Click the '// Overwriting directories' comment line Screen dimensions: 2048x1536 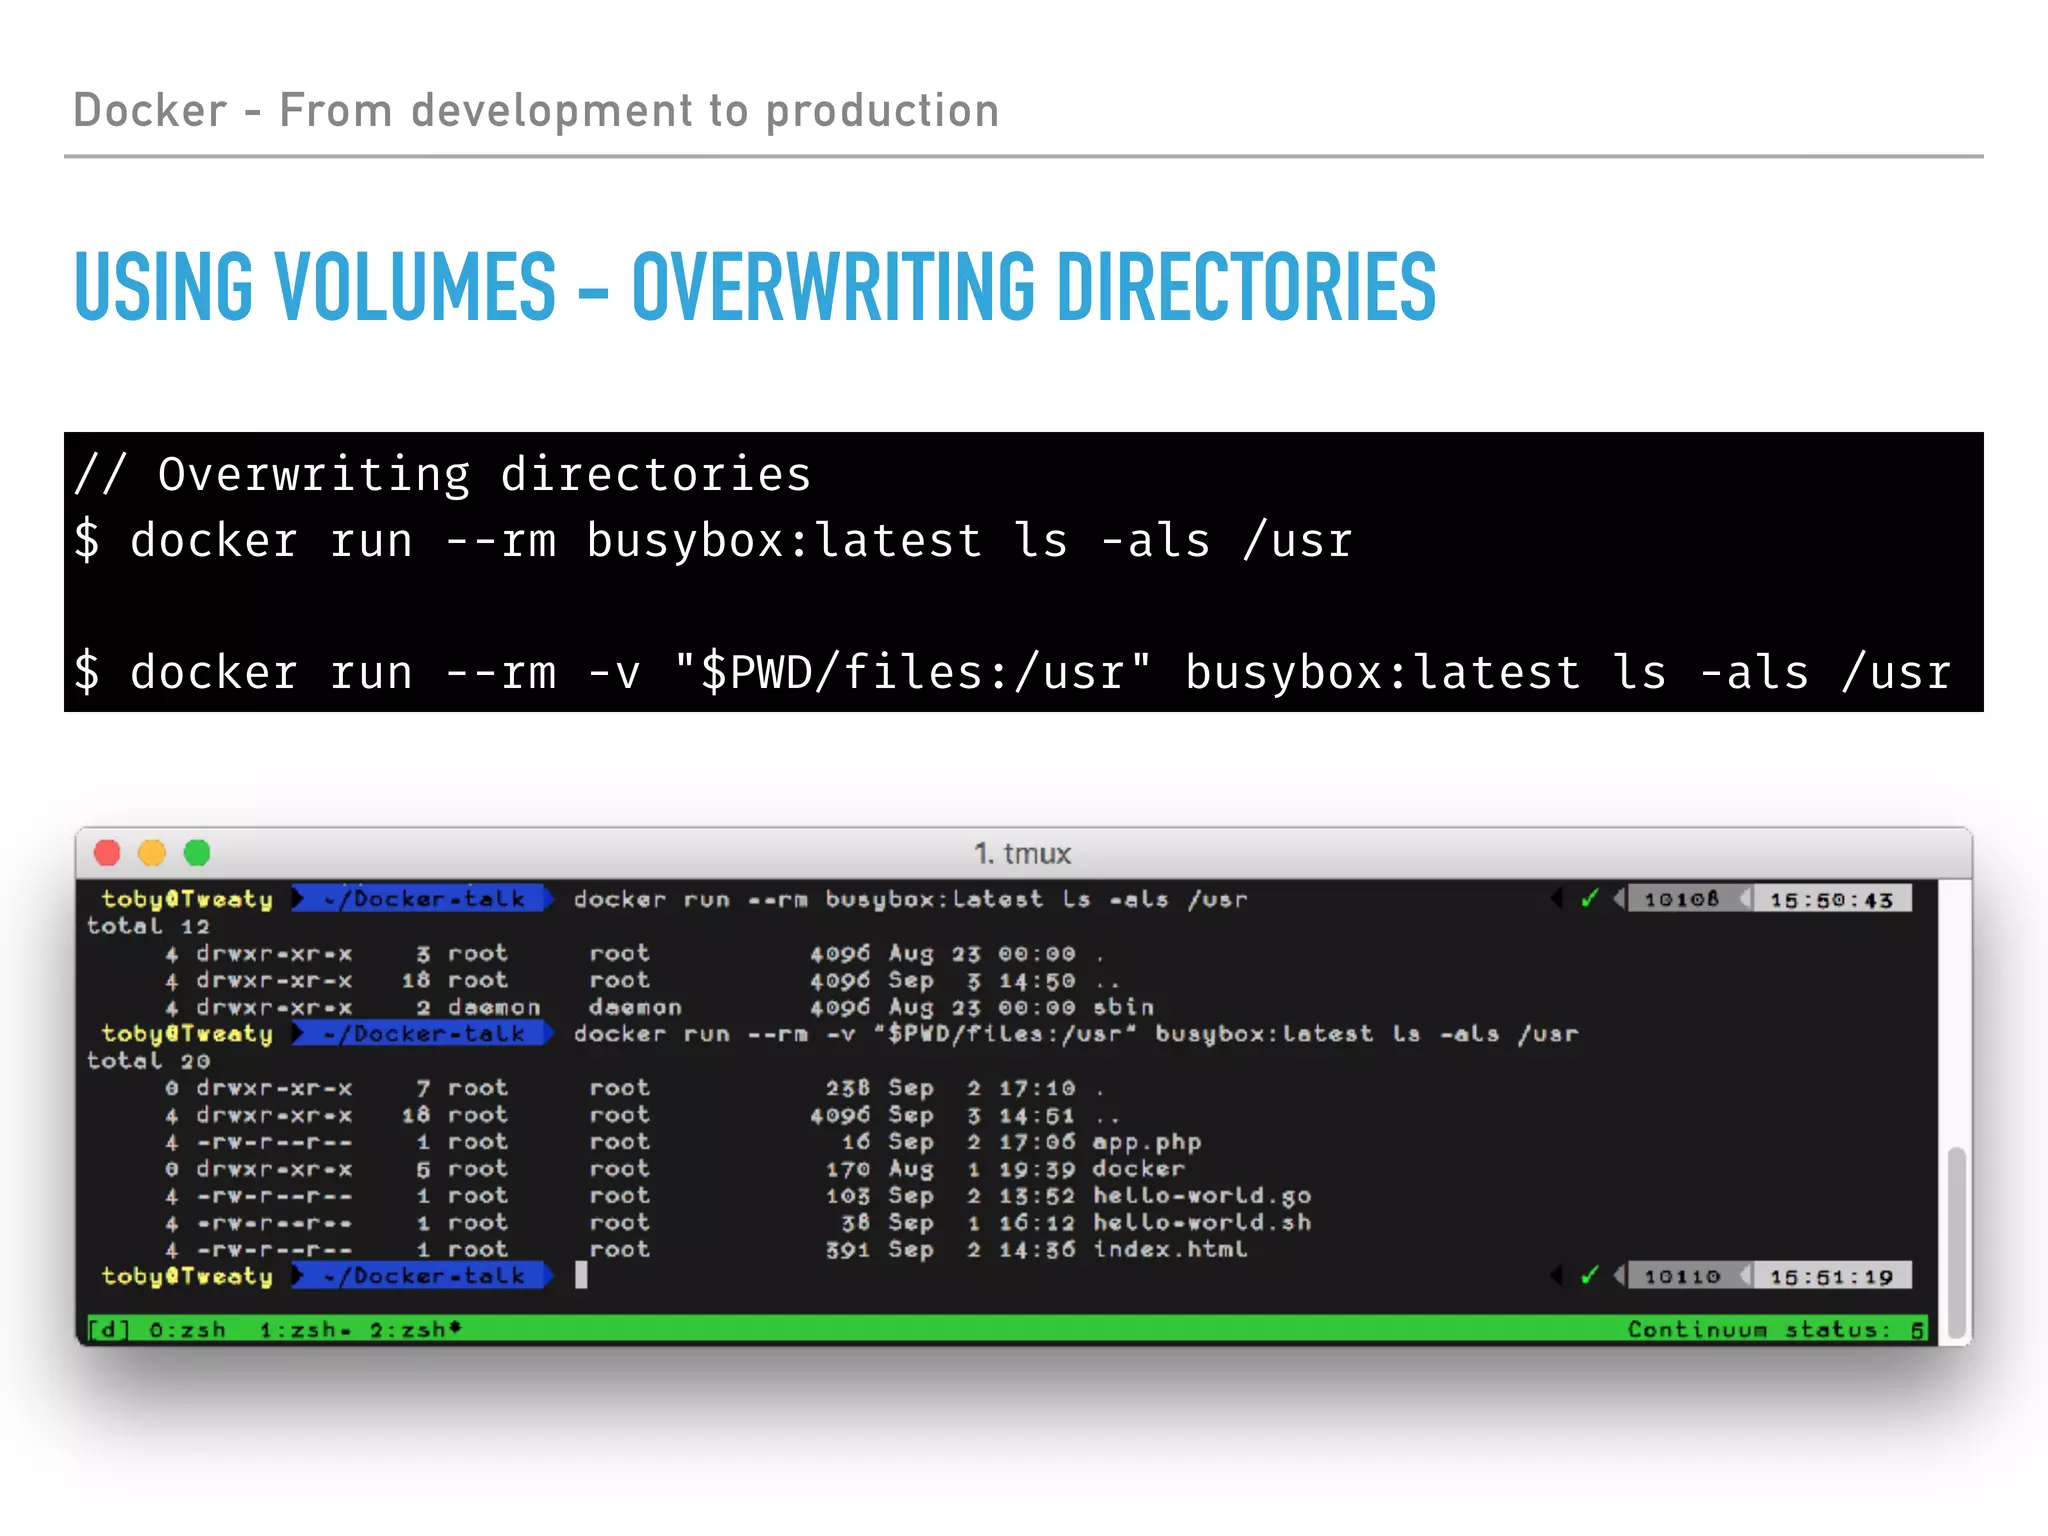[x=442, y=474]
